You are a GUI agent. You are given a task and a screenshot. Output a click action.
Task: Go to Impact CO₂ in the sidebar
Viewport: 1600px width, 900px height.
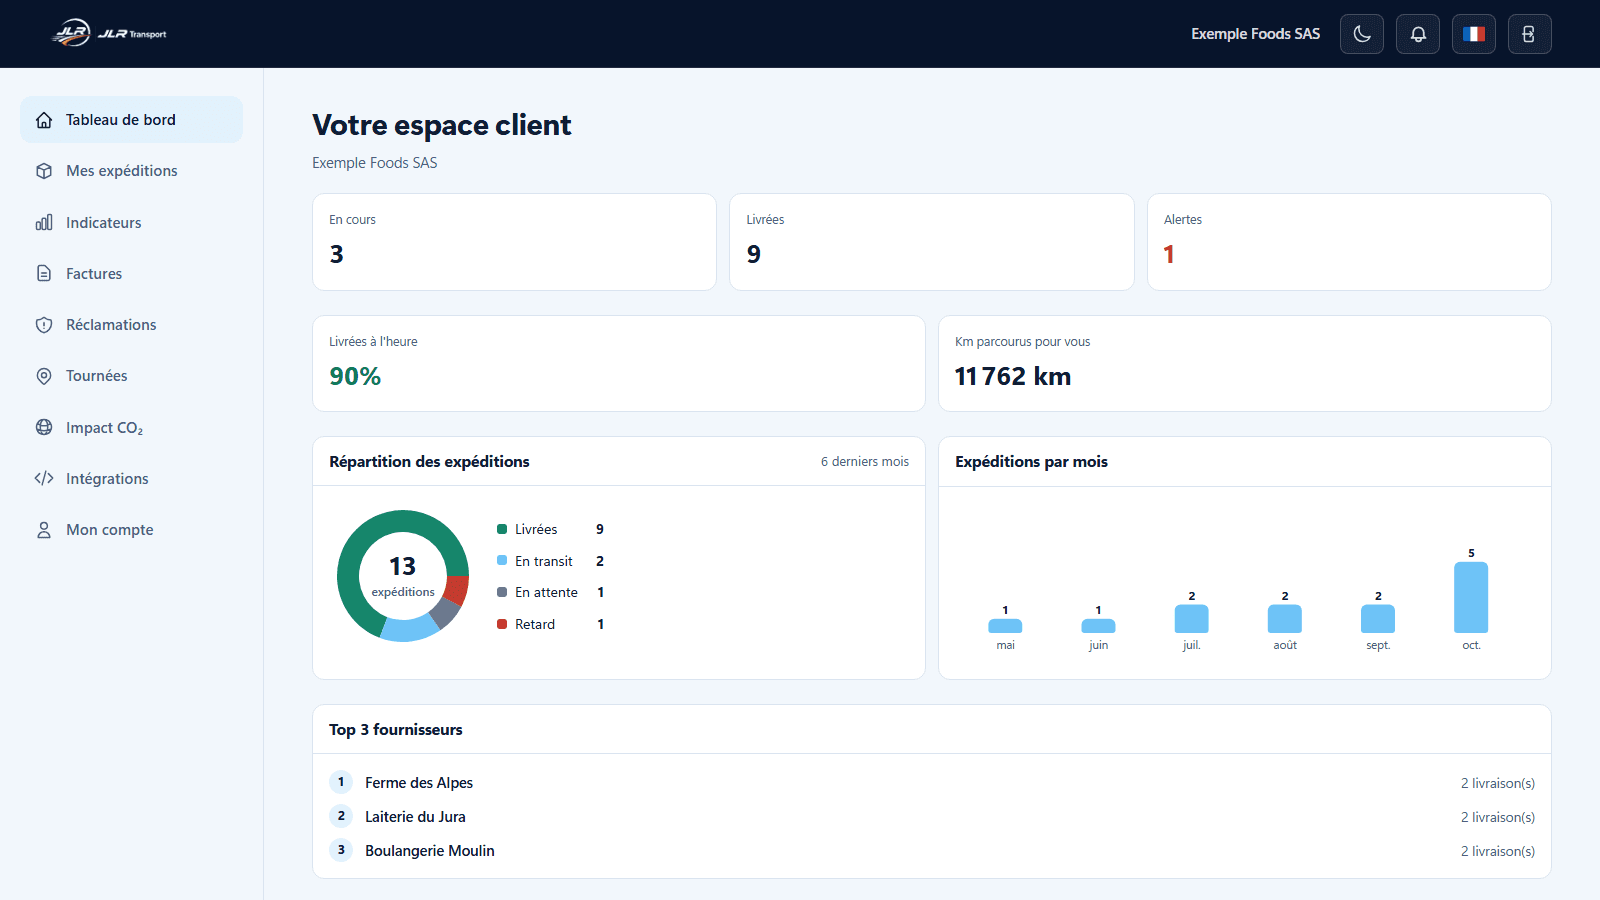pos(131,427)
